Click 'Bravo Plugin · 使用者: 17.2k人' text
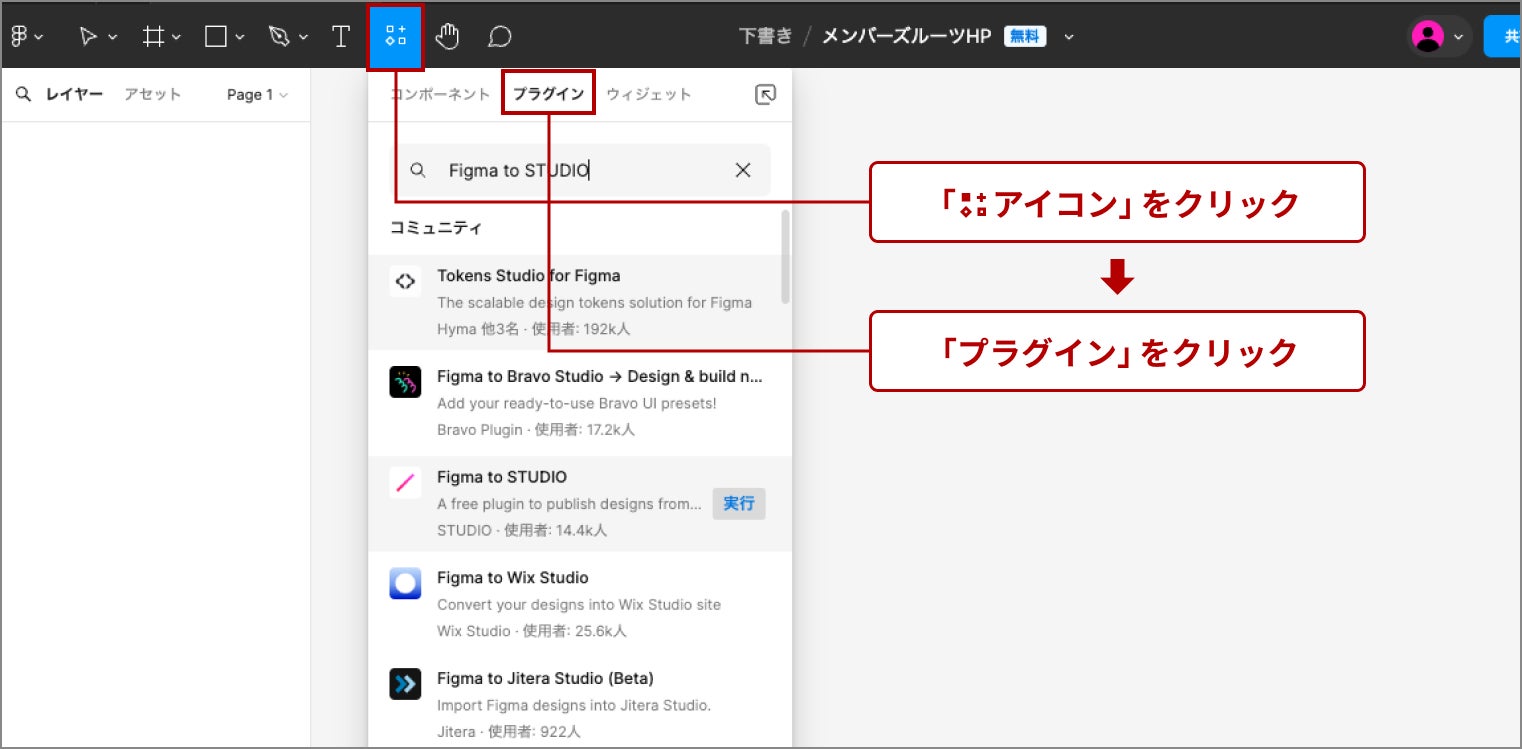The image size is (1522, 749). (536, 429)
